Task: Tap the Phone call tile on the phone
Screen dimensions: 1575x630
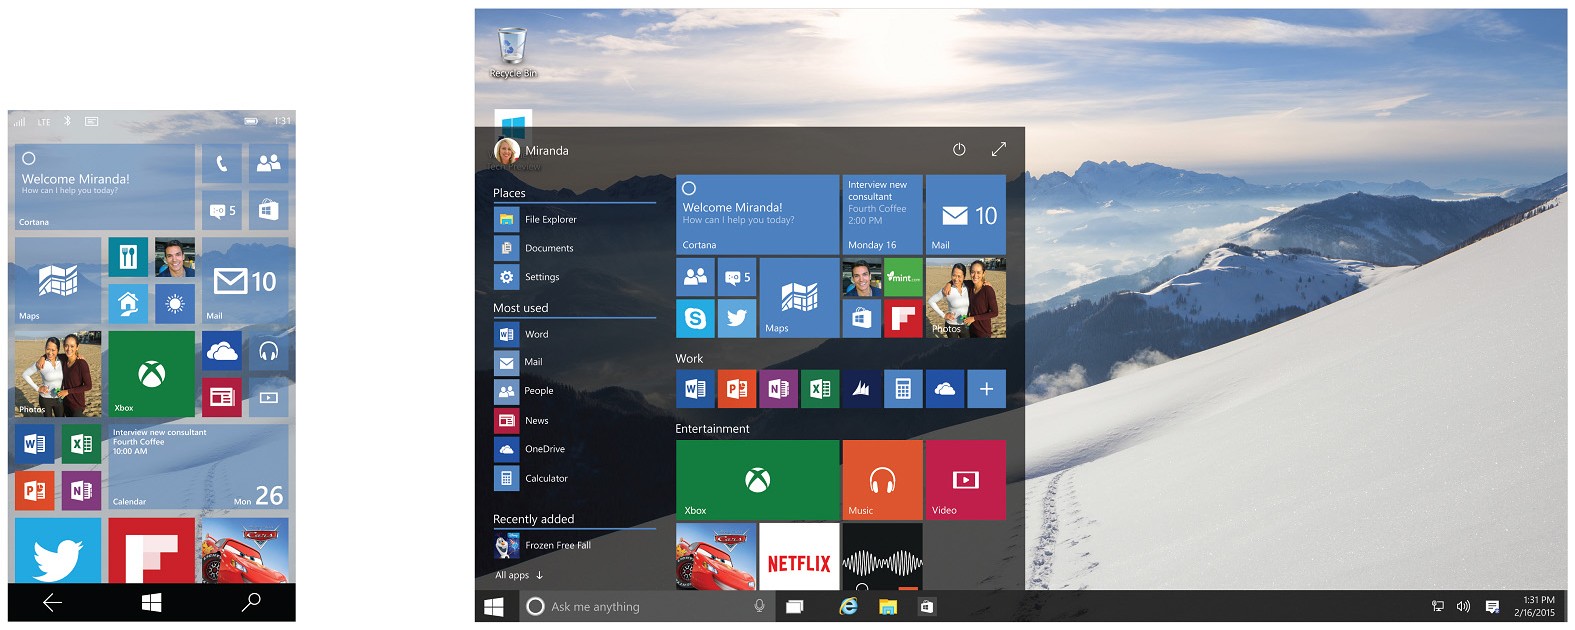Action: [x=221, y=163]
